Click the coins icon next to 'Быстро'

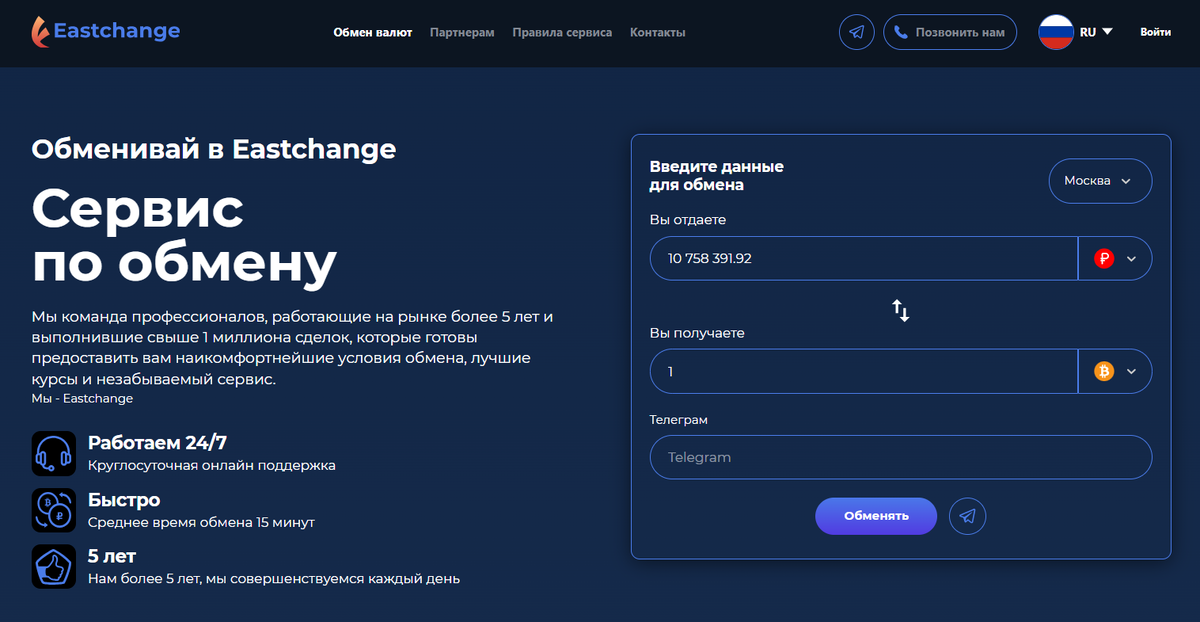coord(53,510)
